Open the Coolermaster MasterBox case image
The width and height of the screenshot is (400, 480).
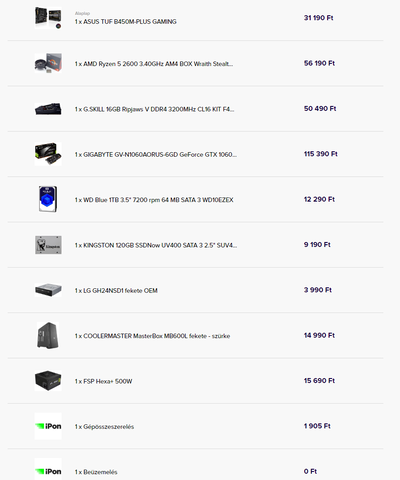pyautogui.click(x=48, y=335)
